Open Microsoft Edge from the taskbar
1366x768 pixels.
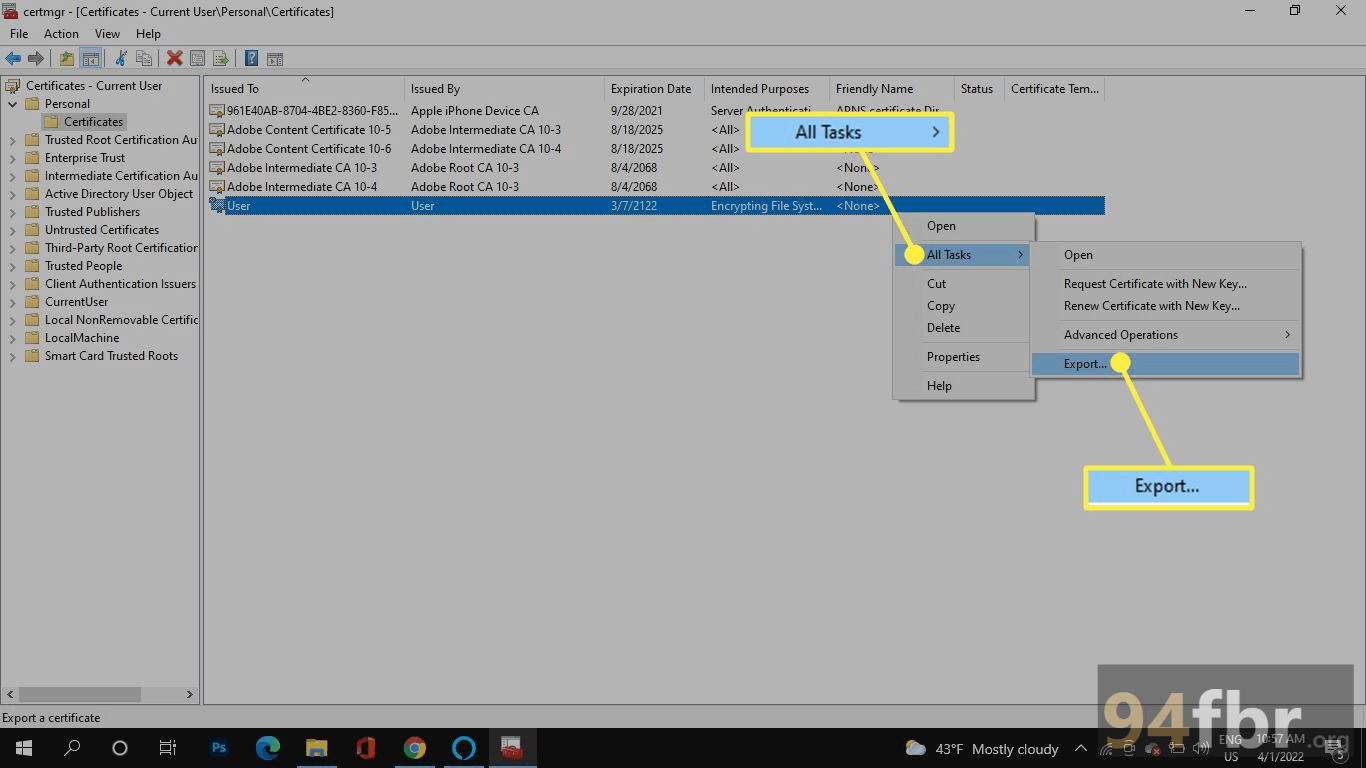268,748
